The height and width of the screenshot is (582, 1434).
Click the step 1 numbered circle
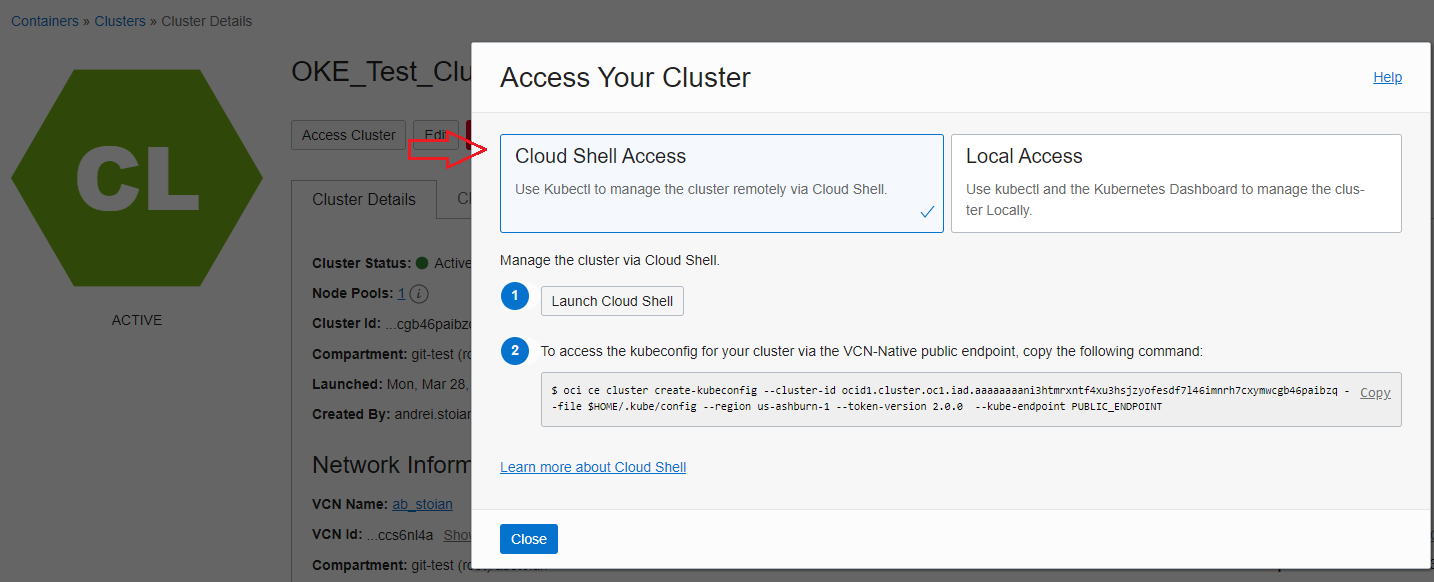514,296
